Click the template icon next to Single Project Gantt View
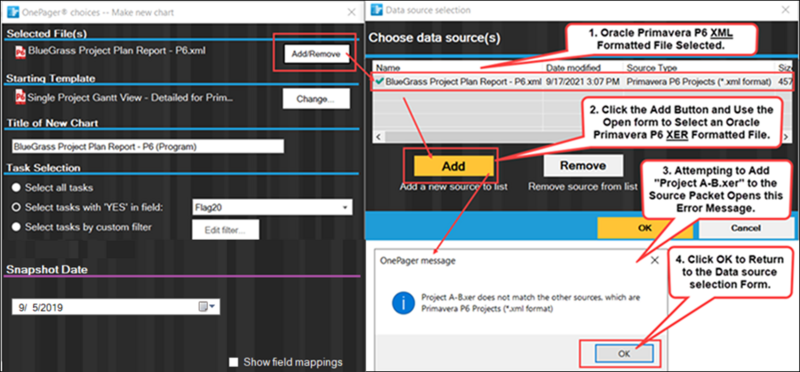Screen dimensions: 800x372 [x=21, y=96]
